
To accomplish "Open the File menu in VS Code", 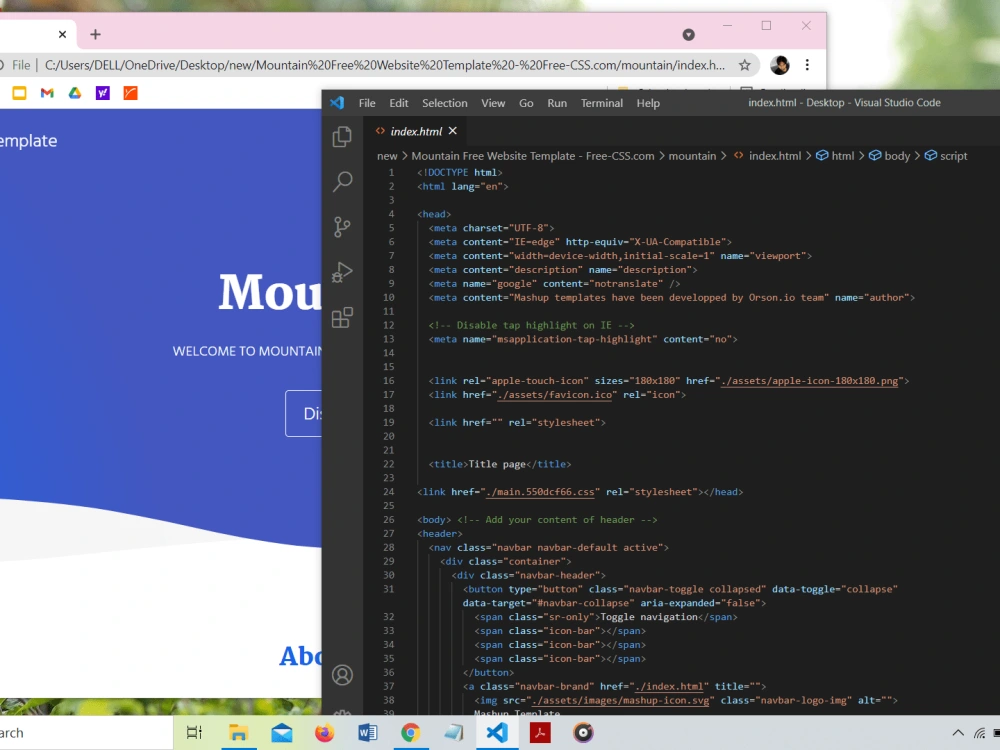I will tap(367, 103).
